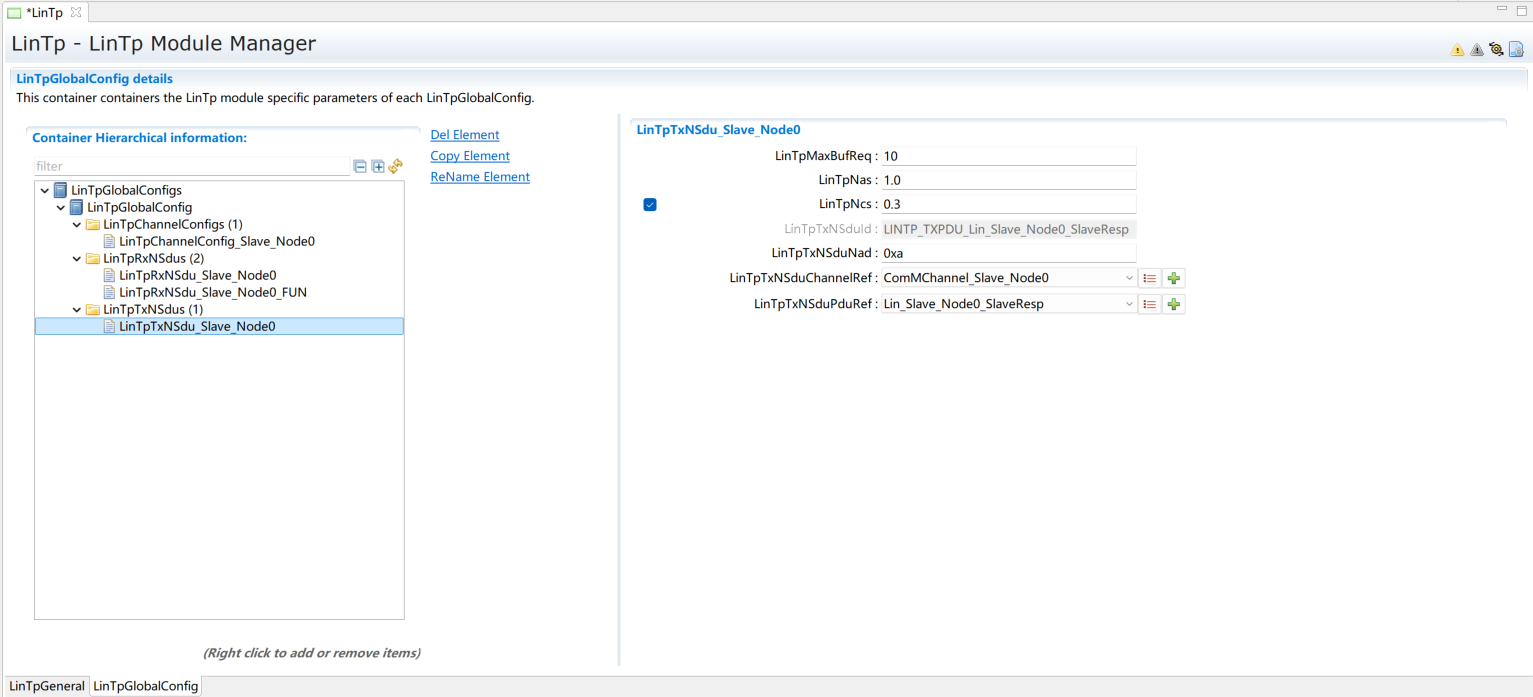Click the refresh/sync icon beside the filter
This screenshot has width=1533, height=697.
point(395,167)
